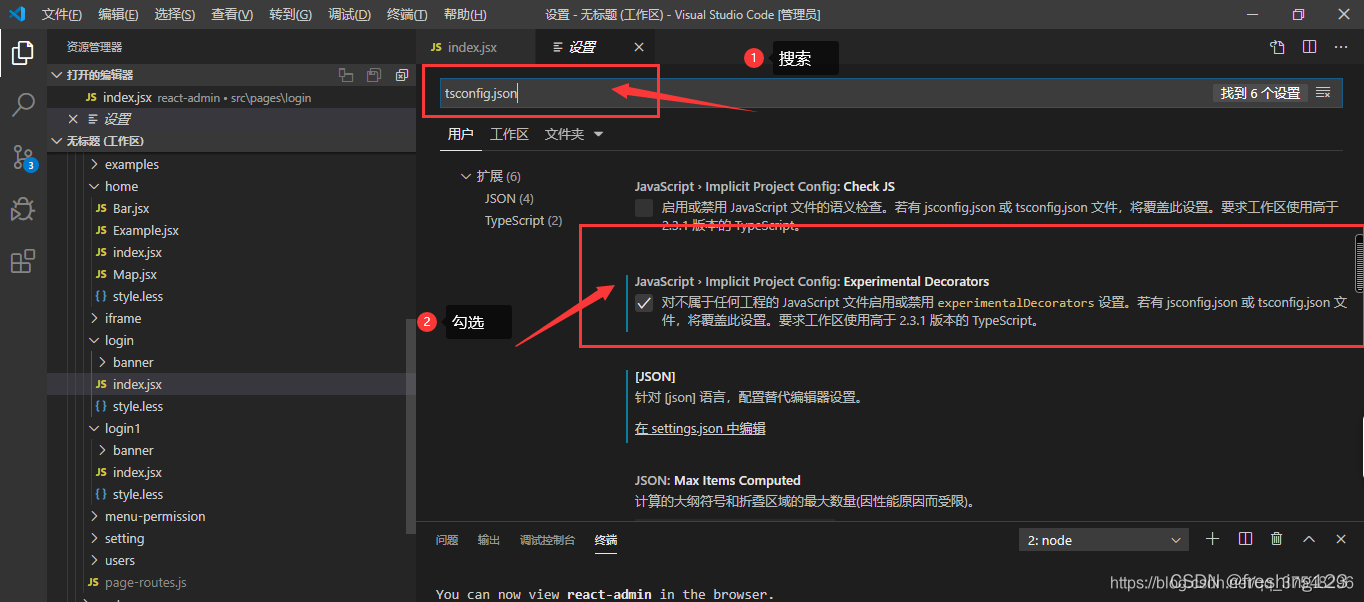Select index.jsx under the login folder
This screenshot has height=602, width=1364.
137,384
